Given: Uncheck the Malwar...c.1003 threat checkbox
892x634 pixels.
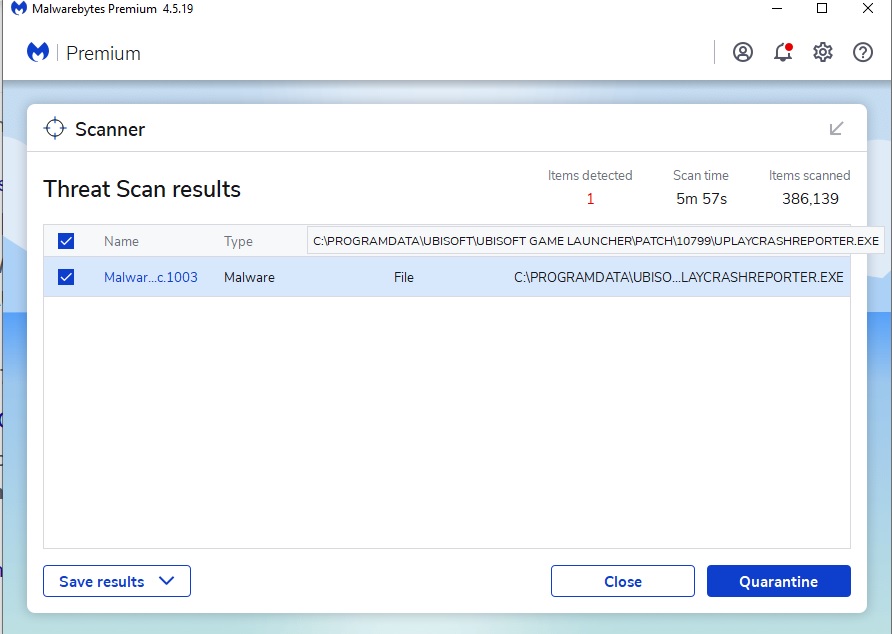Looking at the screenshot, I should 66,277.
